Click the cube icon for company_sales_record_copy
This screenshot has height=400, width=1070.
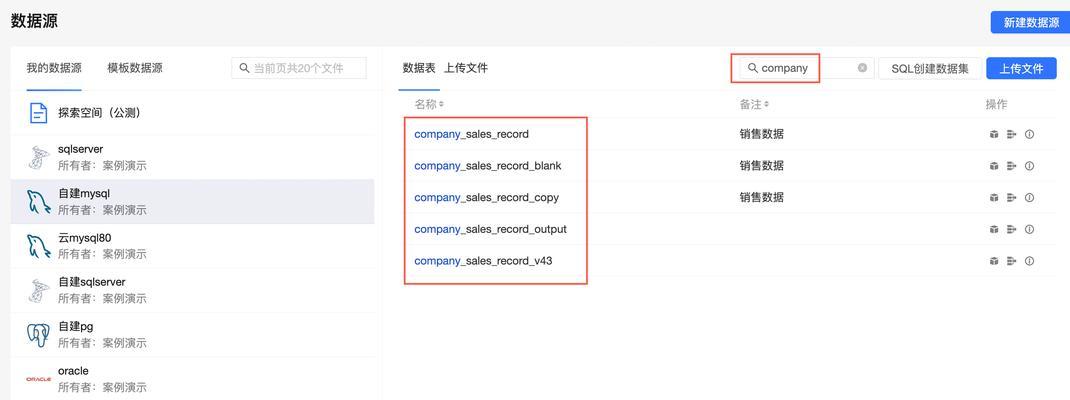click(994, 197)
